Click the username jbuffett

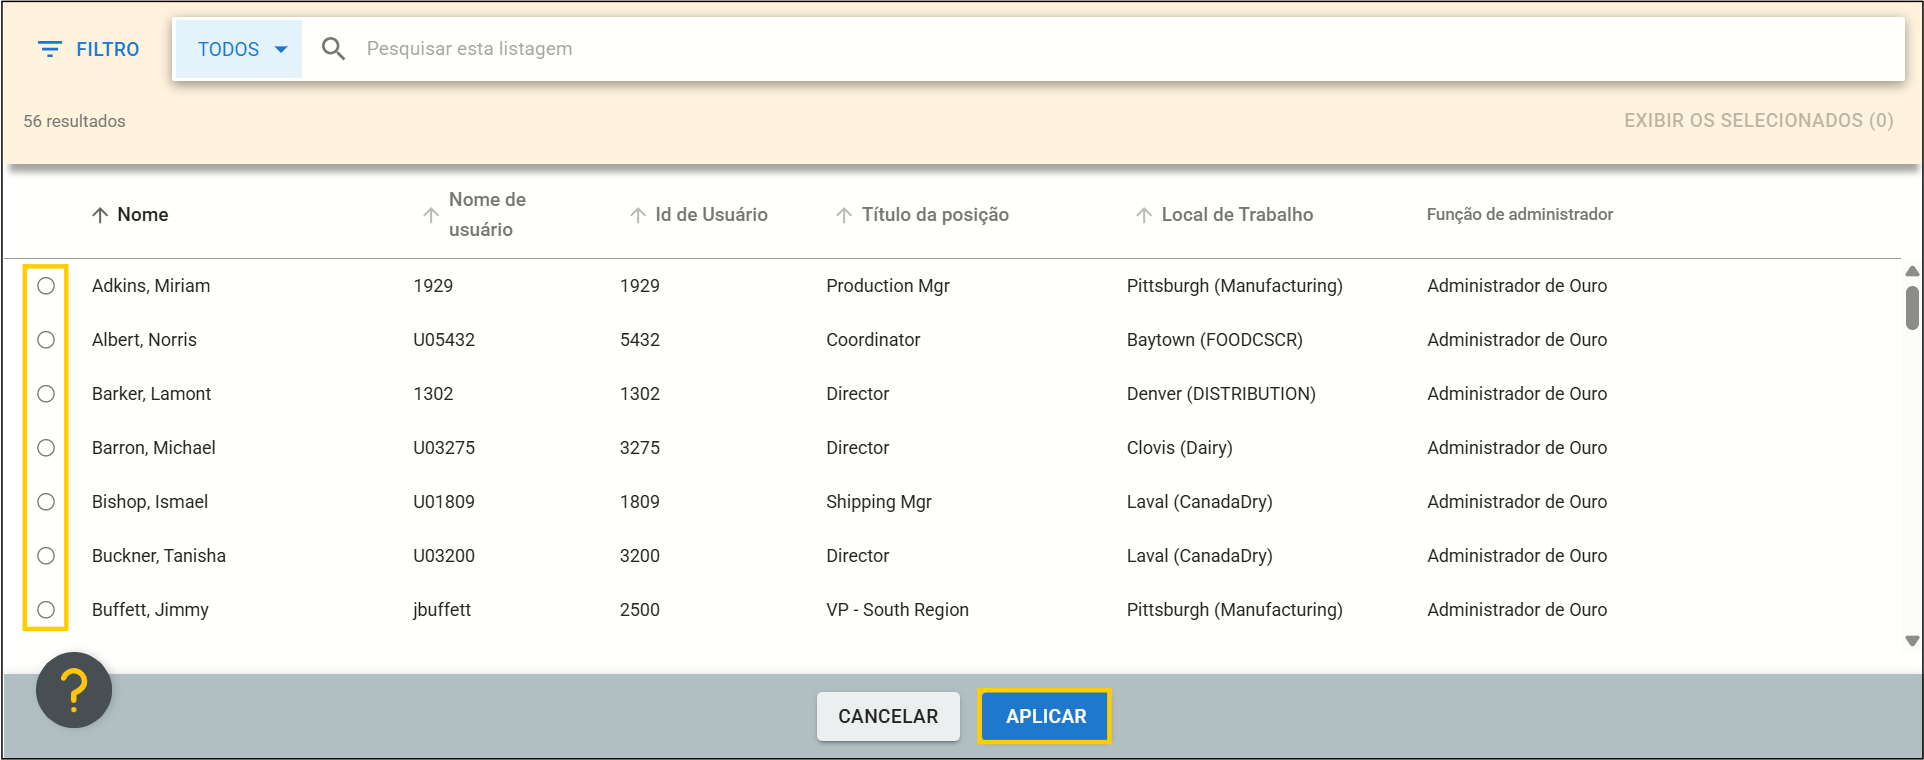pyautogui.click(x=442, y=610)
